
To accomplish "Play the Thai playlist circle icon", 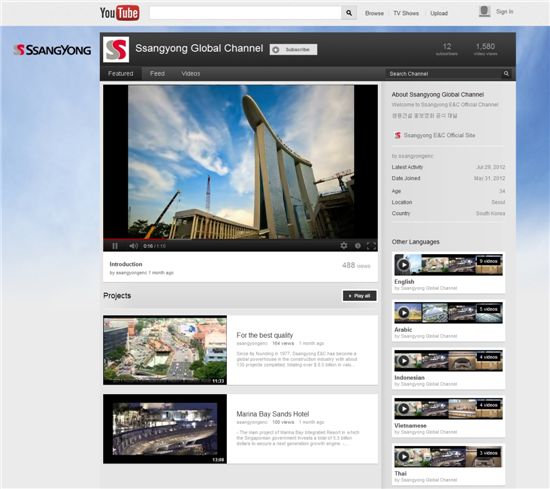I will (x=404, y=456).
